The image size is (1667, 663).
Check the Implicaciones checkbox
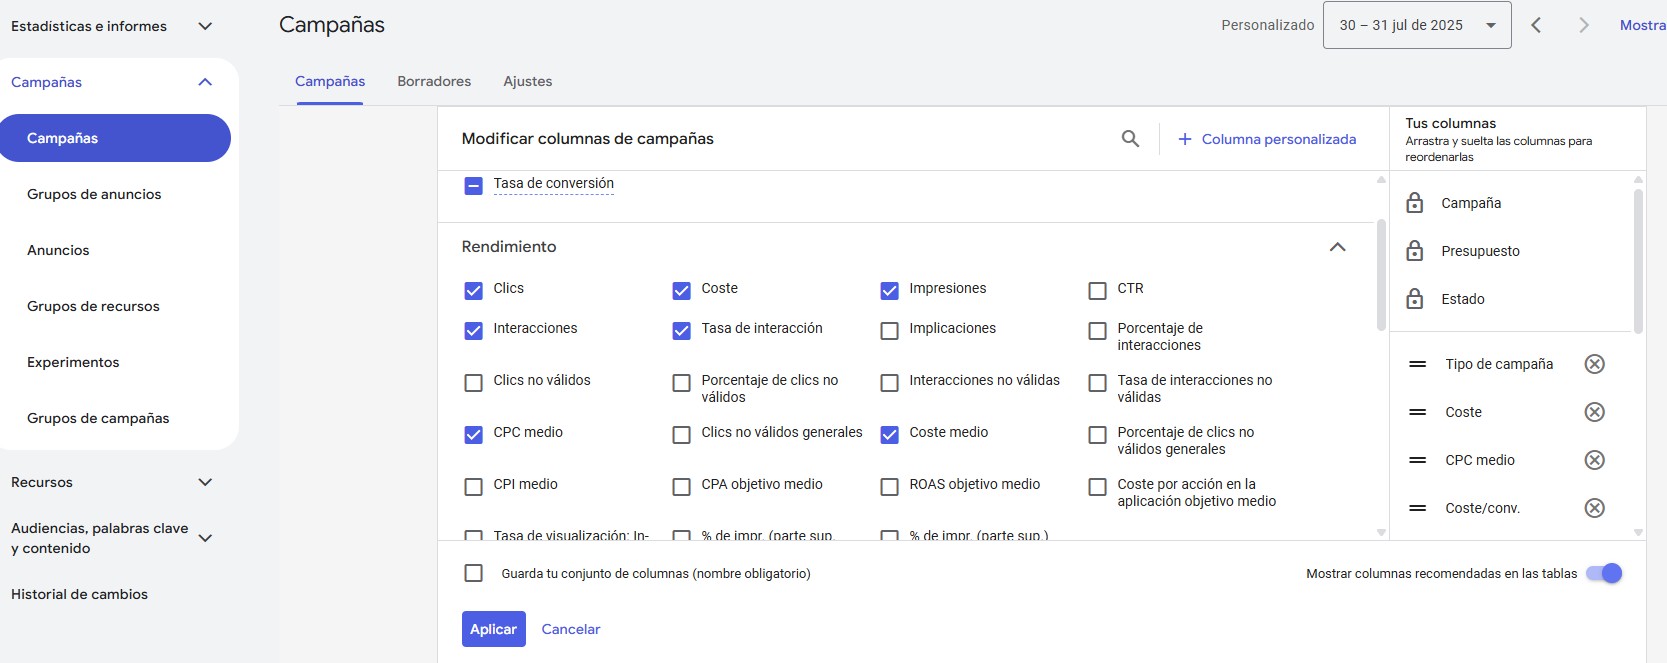tap(890, 331)
